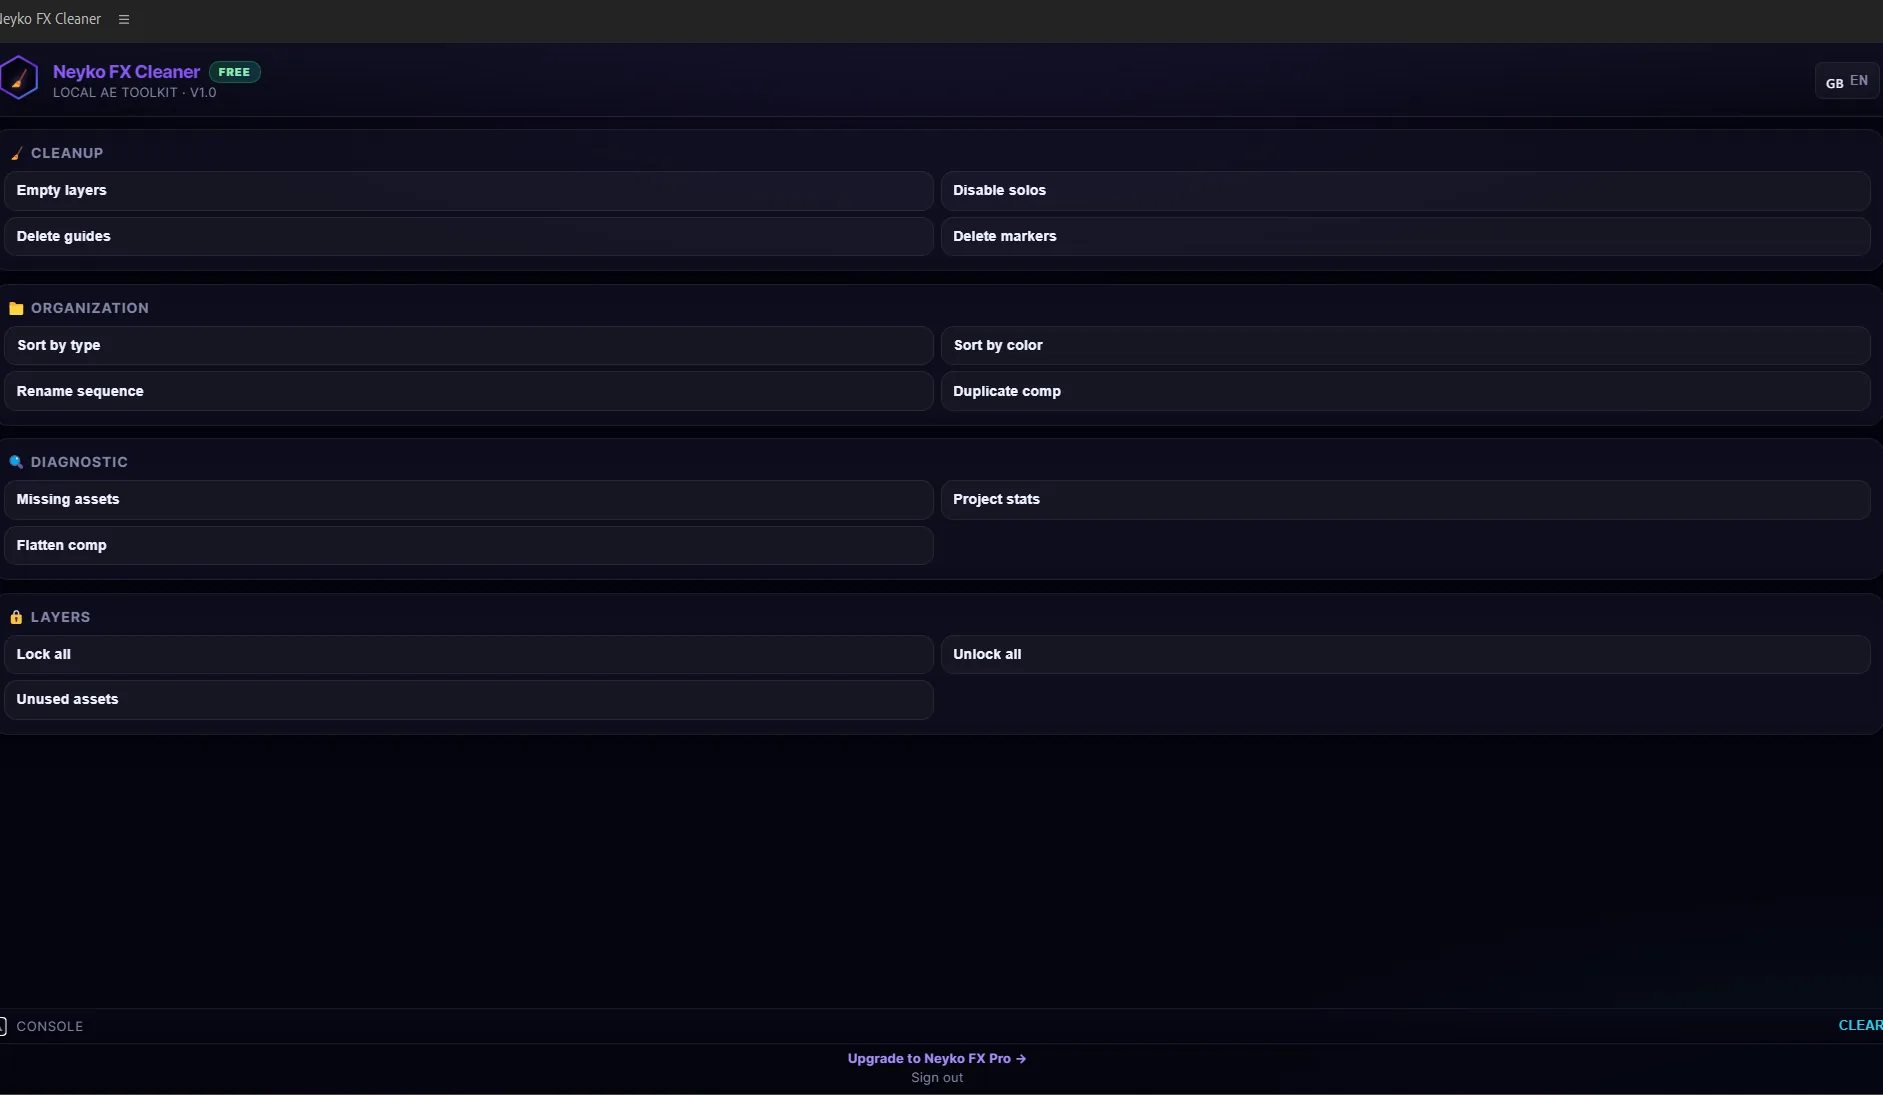Click Flatten comp button
1883x1095 pixels.
pos(469,545)
